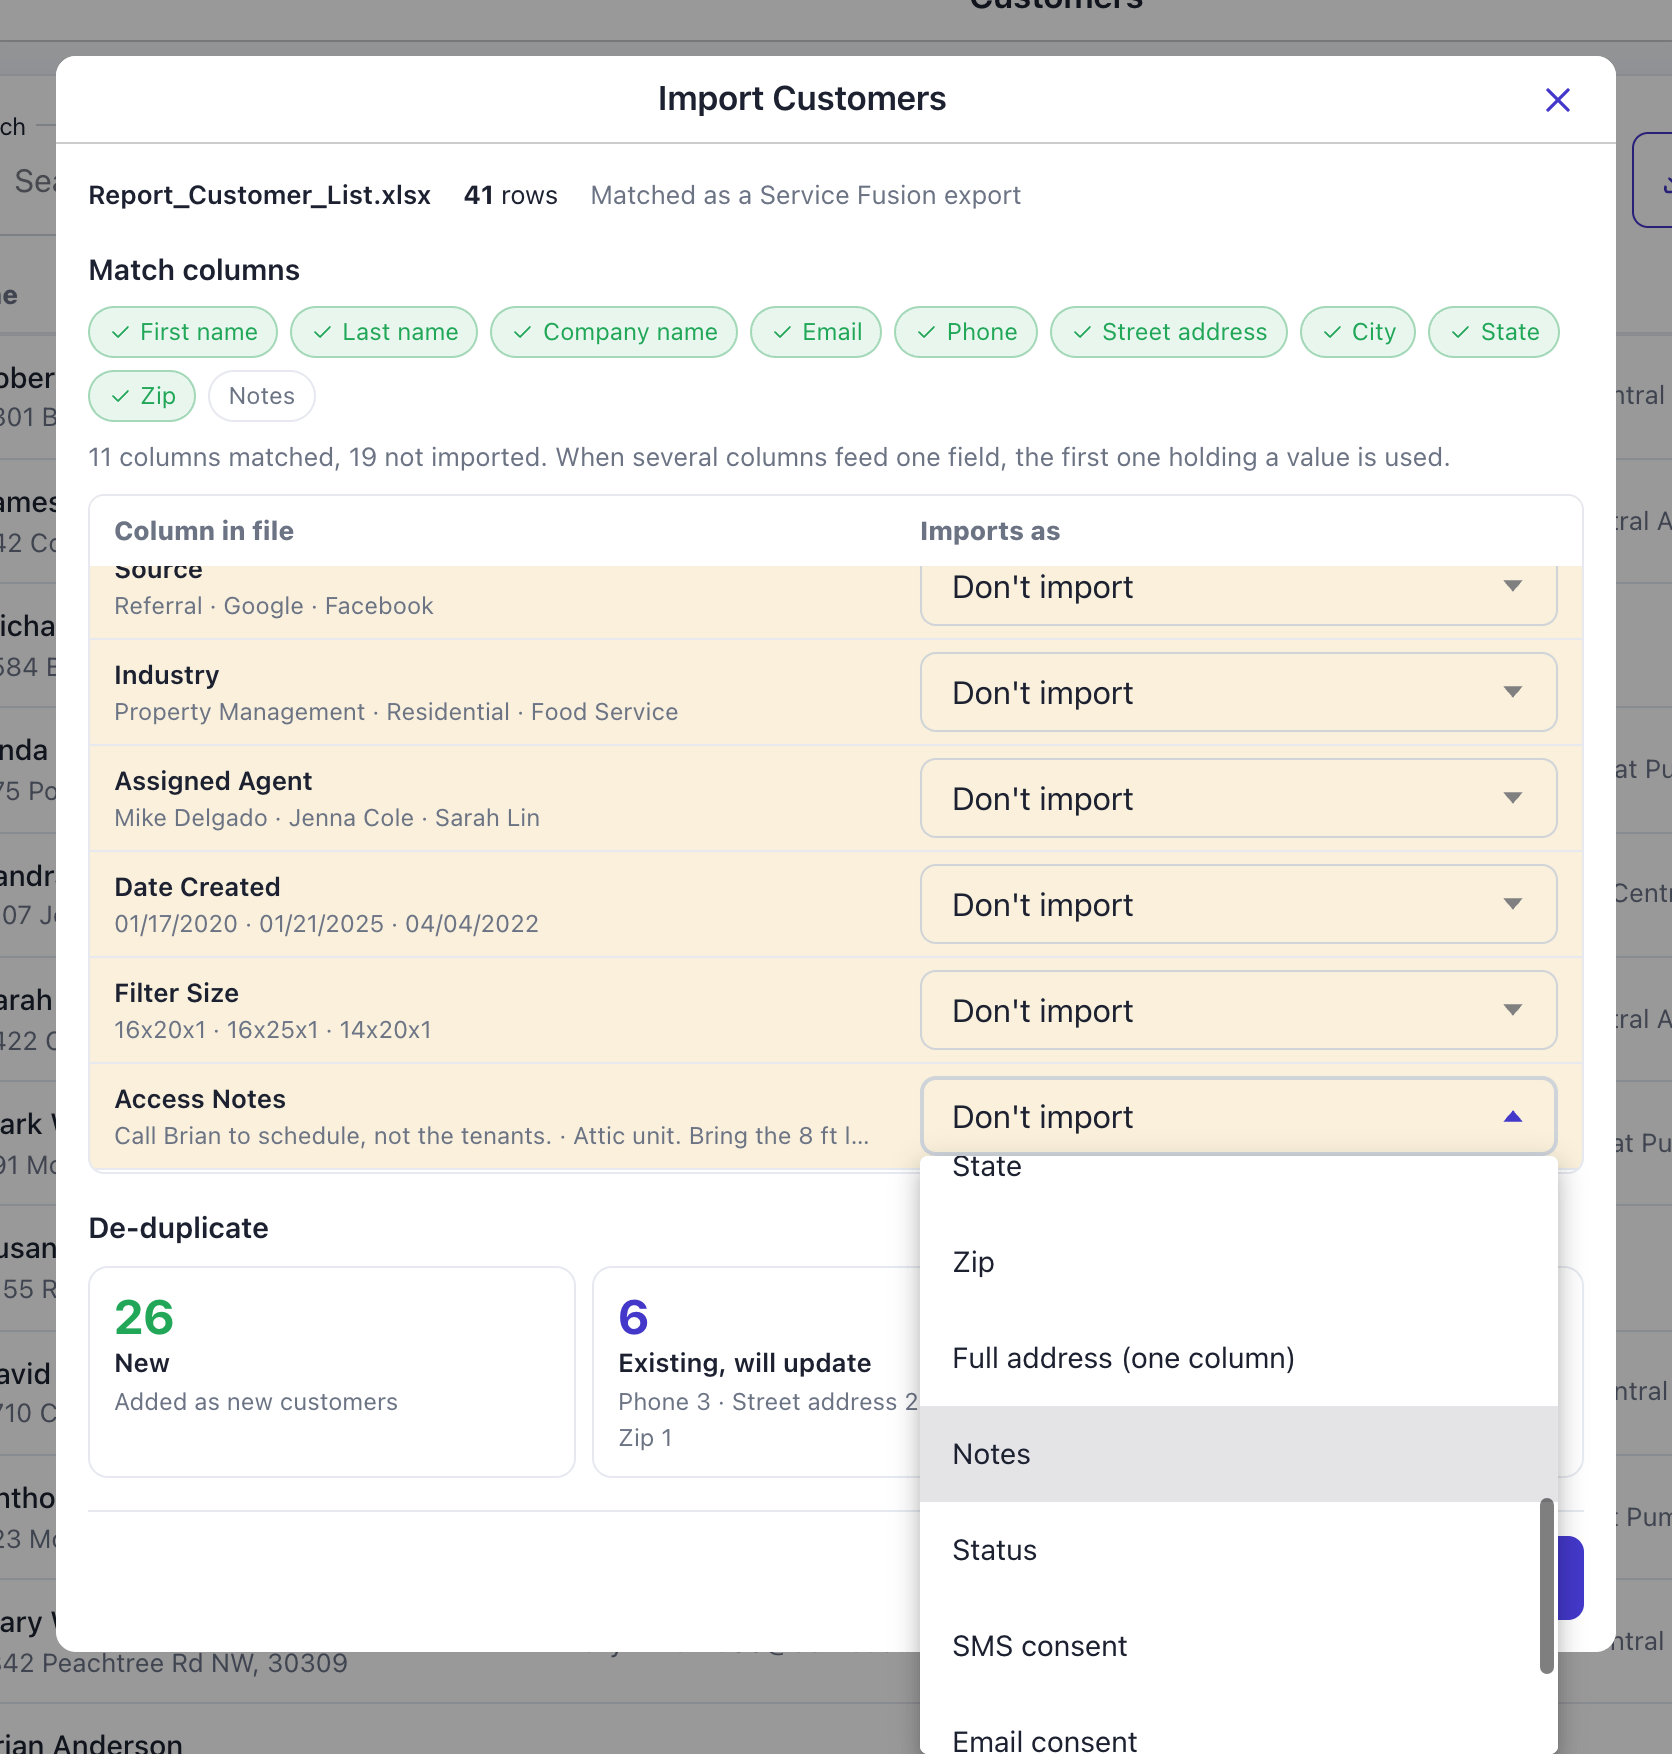The image size is (1672, 1754).
Task: Click the unmatched Notes chip
Action: (x=262, y=396)
